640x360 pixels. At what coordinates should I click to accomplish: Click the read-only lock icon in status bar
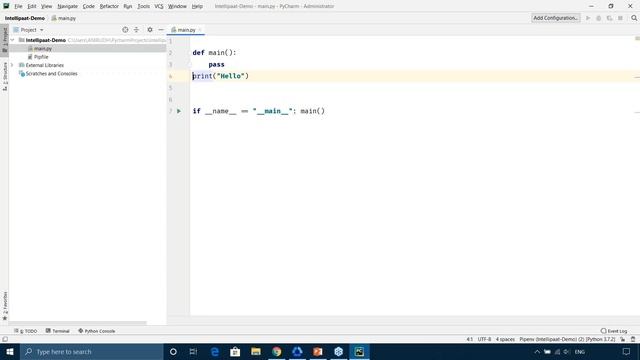click(622, 339)
